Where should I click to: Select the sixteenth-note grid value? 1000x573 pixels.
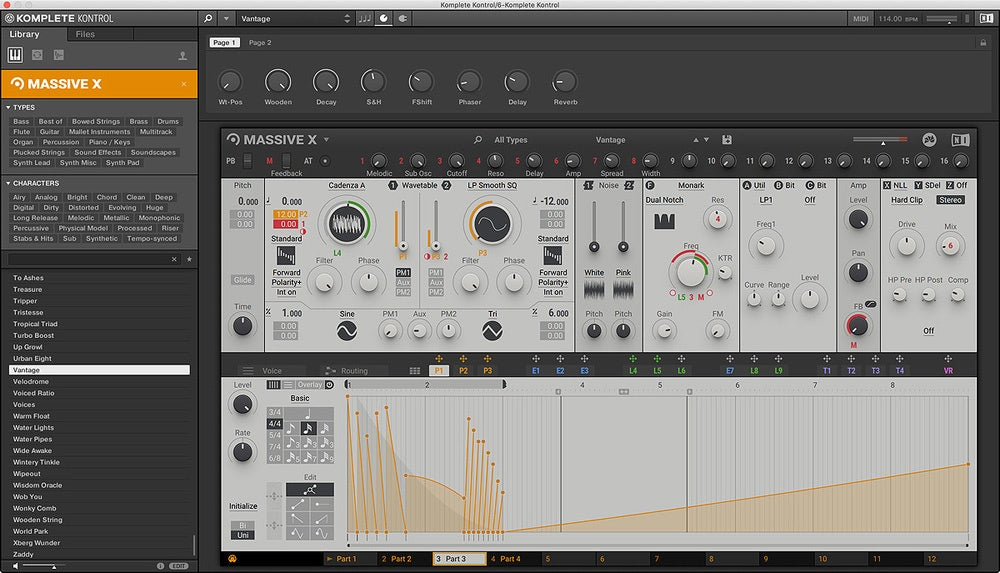click(309, 428)
